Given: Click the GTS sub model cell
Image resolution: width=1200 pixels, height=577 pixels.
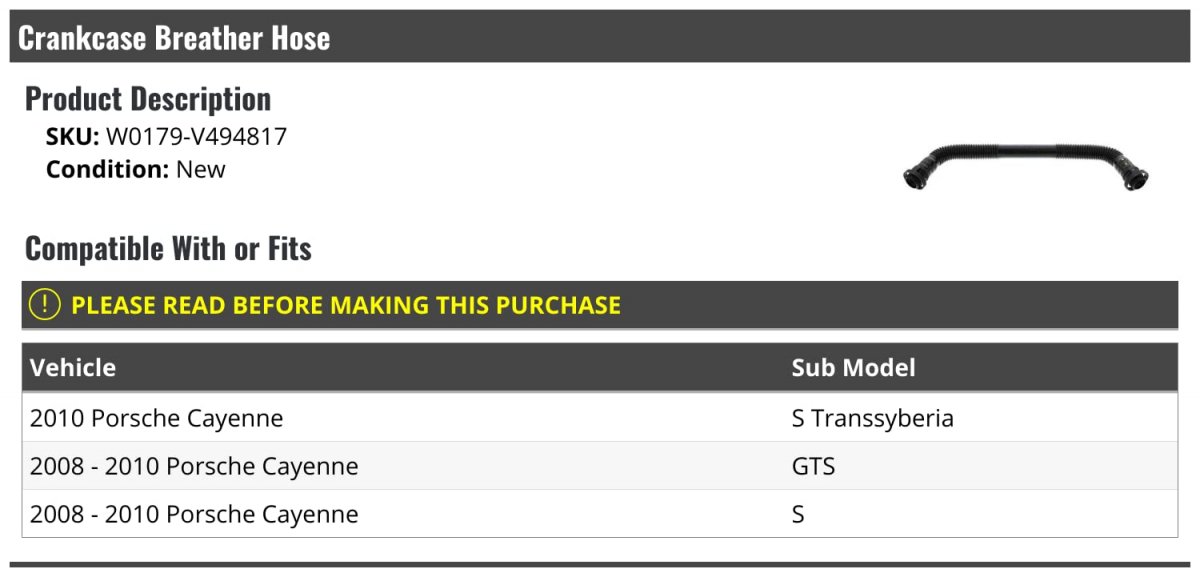Looking at the screenshot, I should pos(813,466).
